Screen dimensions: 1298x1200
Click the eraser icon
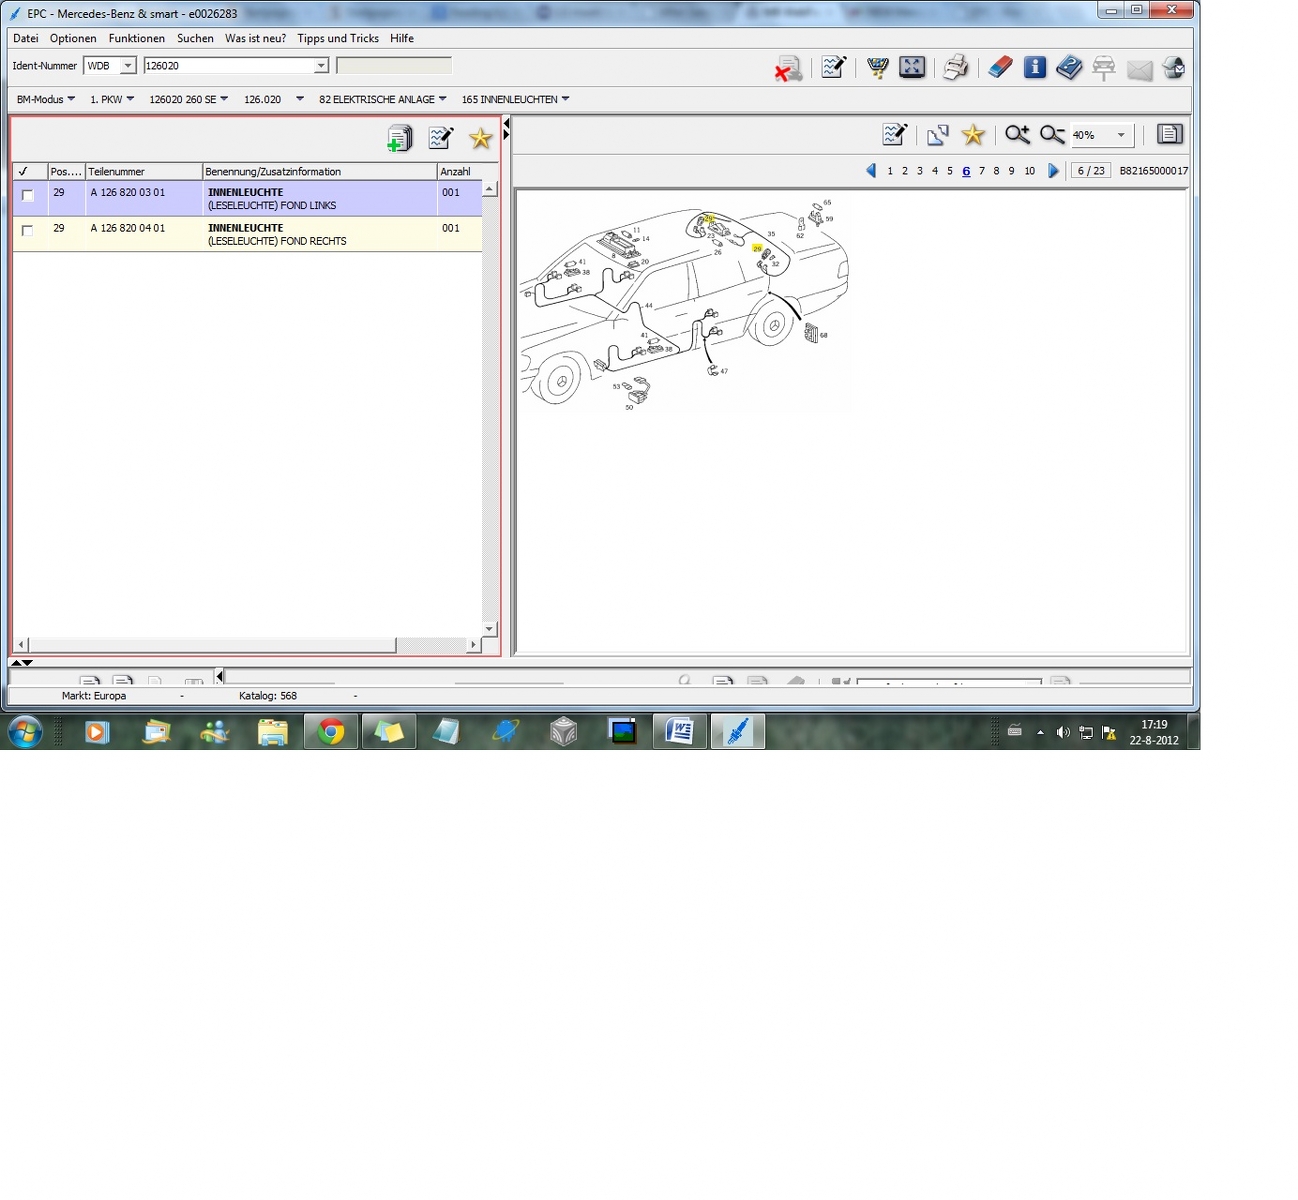pos(1000,68)
